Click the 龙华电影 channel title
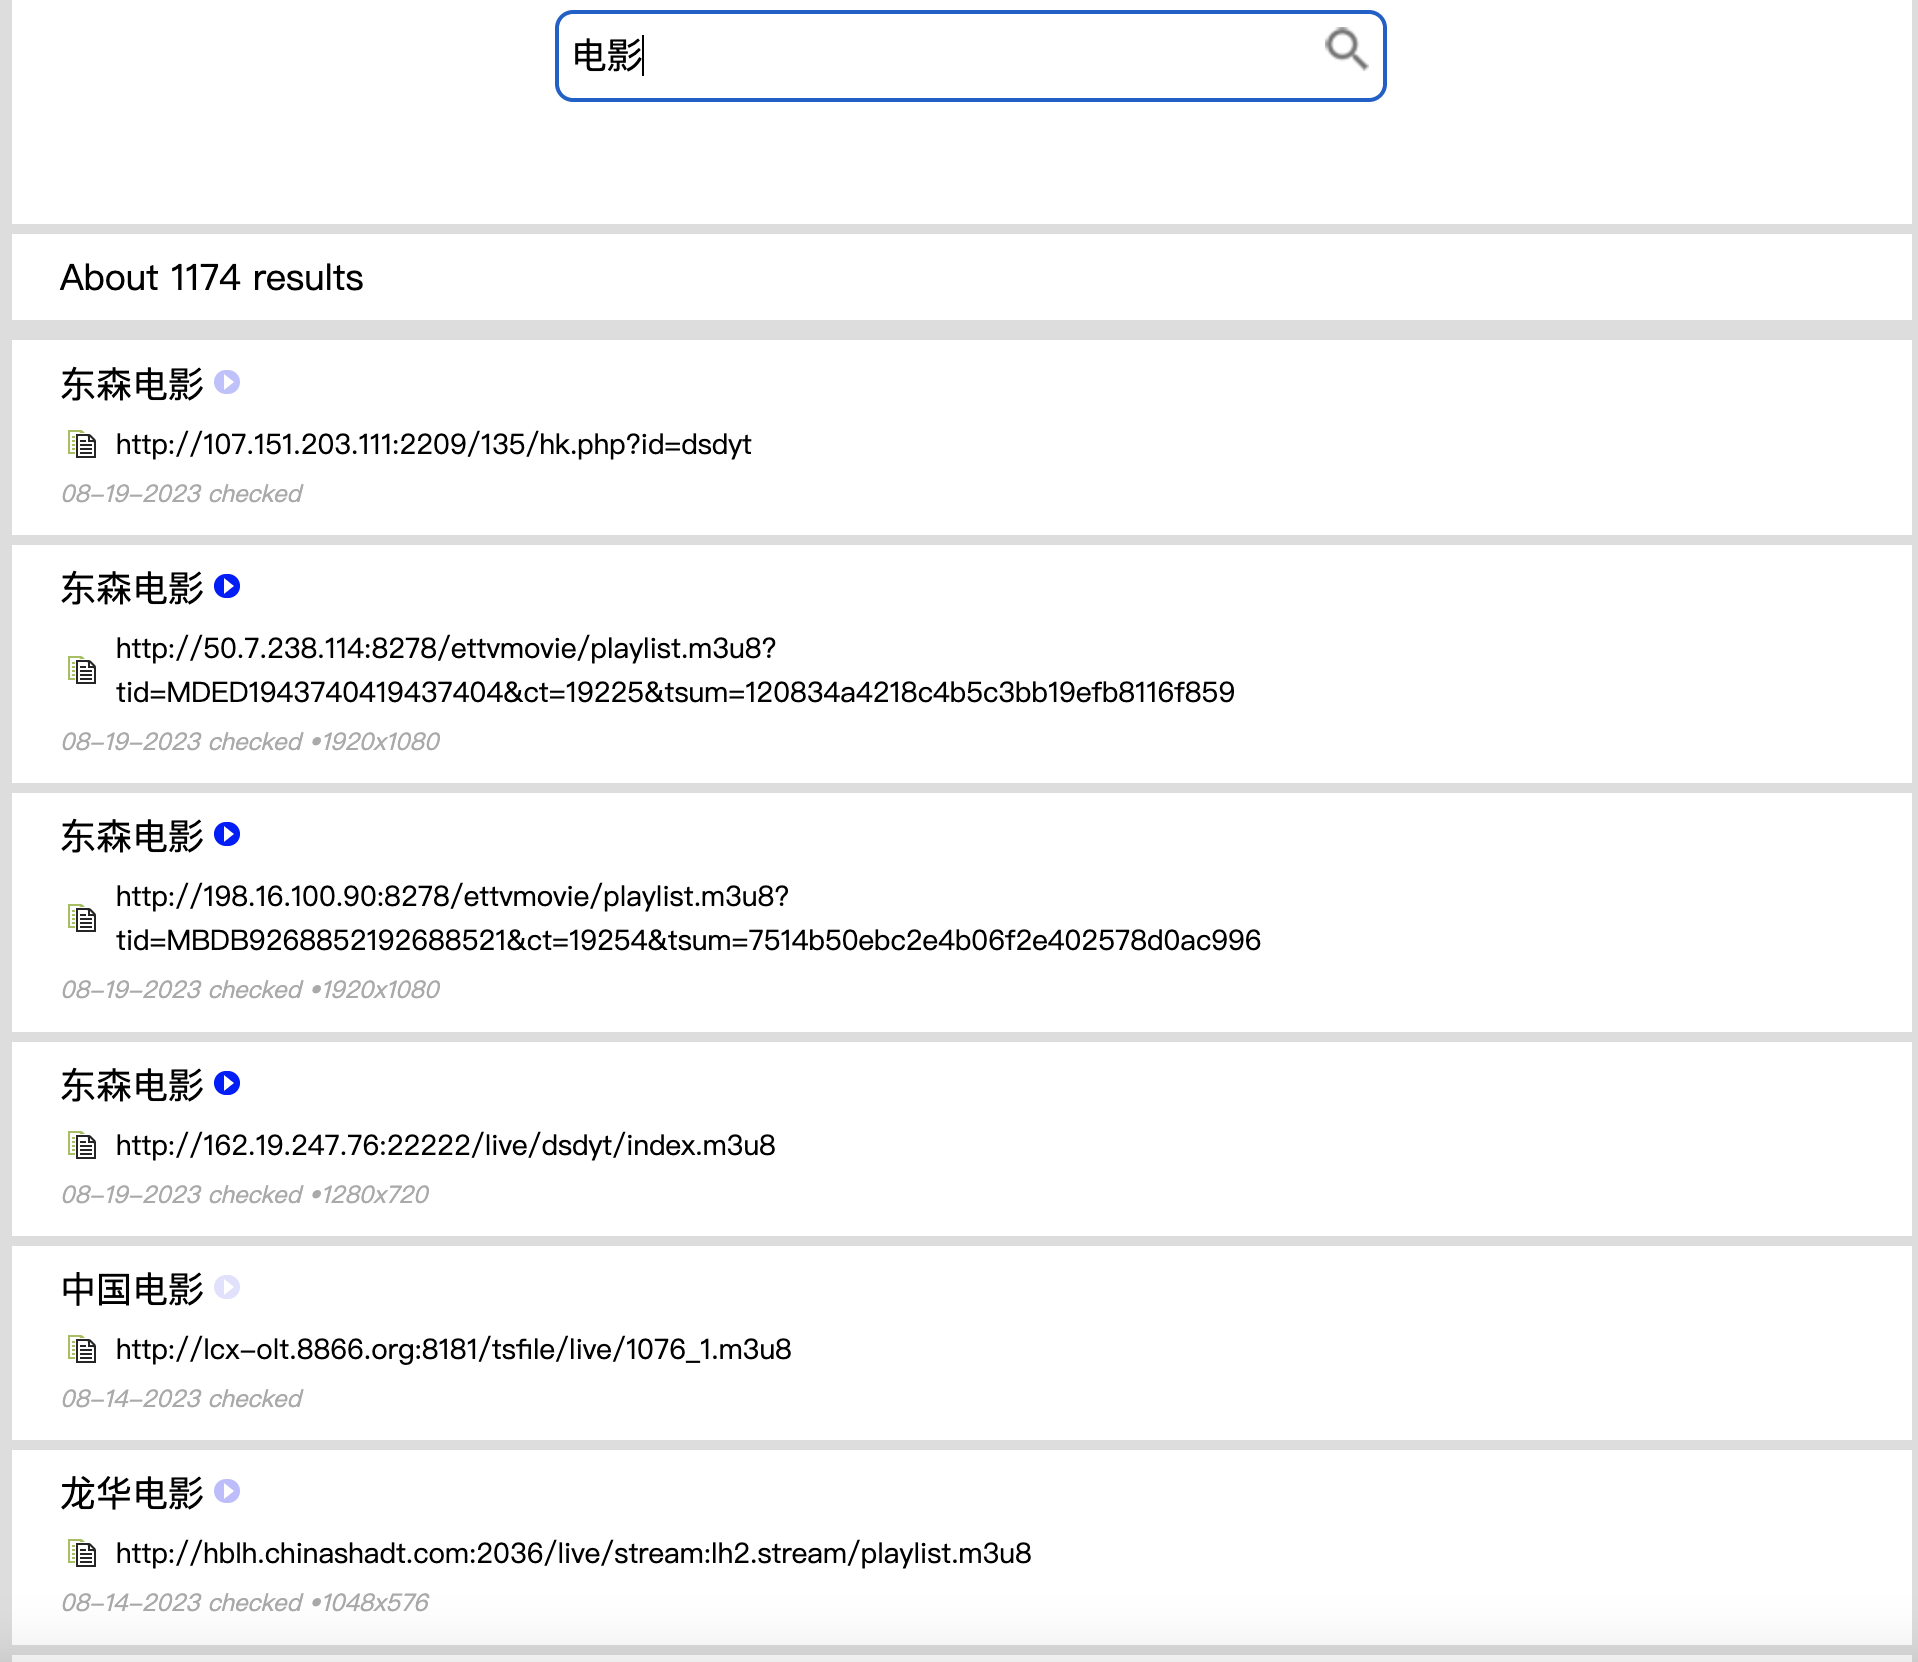 click(x=132, y=1493)
